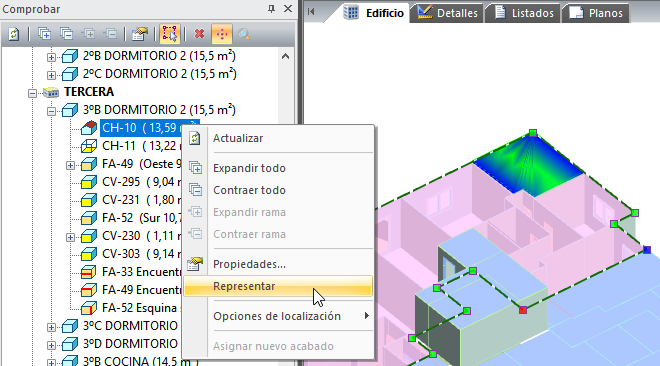The height and width of the screenshot is (366, 660).
Task: Toggle the orange move/locate toolbar button
Action: point(222,34)
